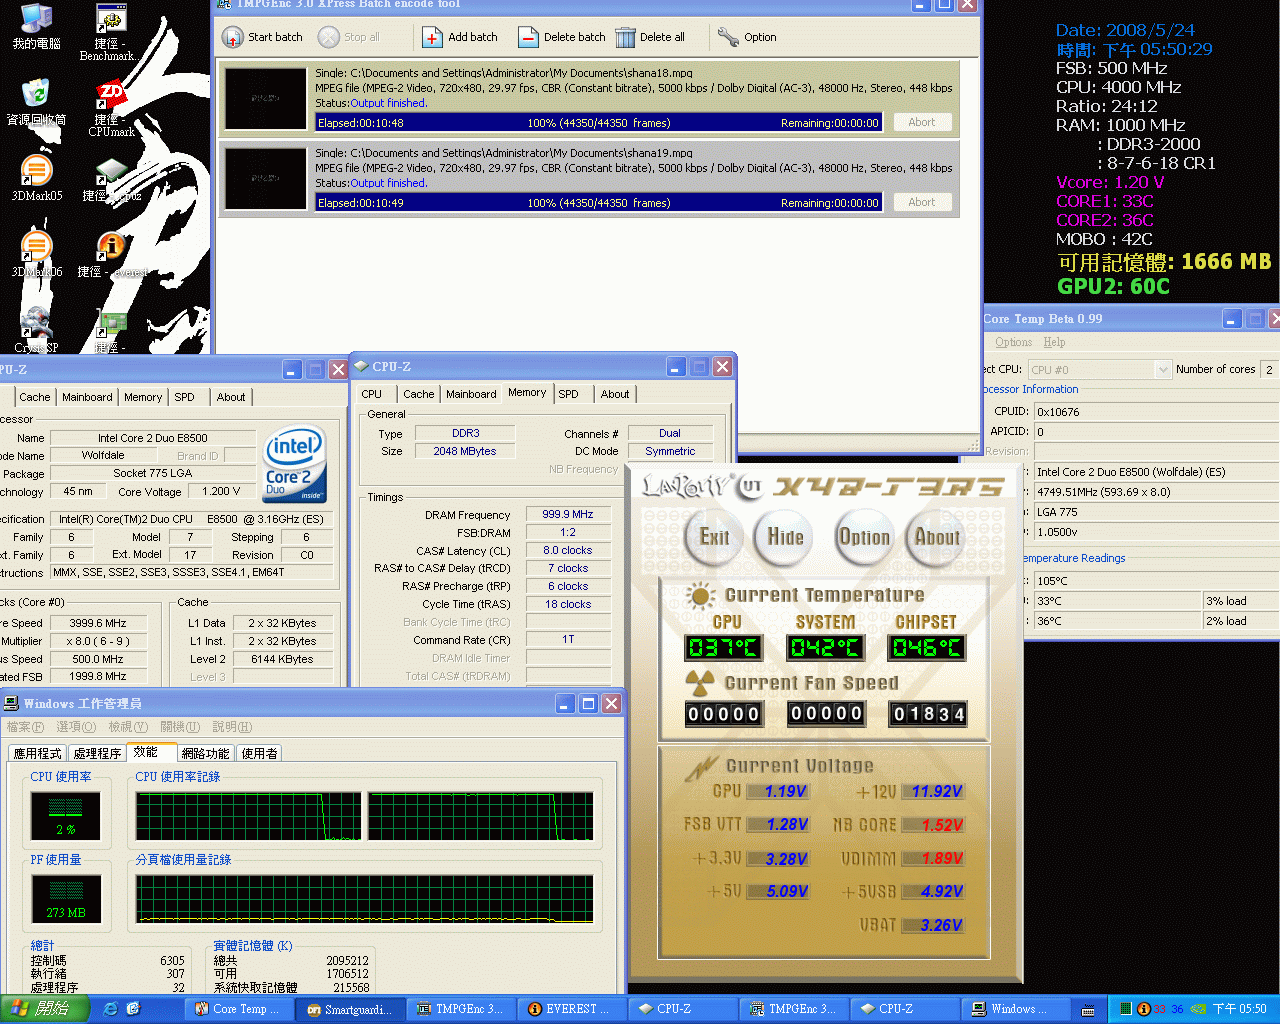The width and height of the screenshot is (1280, 1024).
Task: Open TMPGEnc Option tool
Action: tap(747, 37)
